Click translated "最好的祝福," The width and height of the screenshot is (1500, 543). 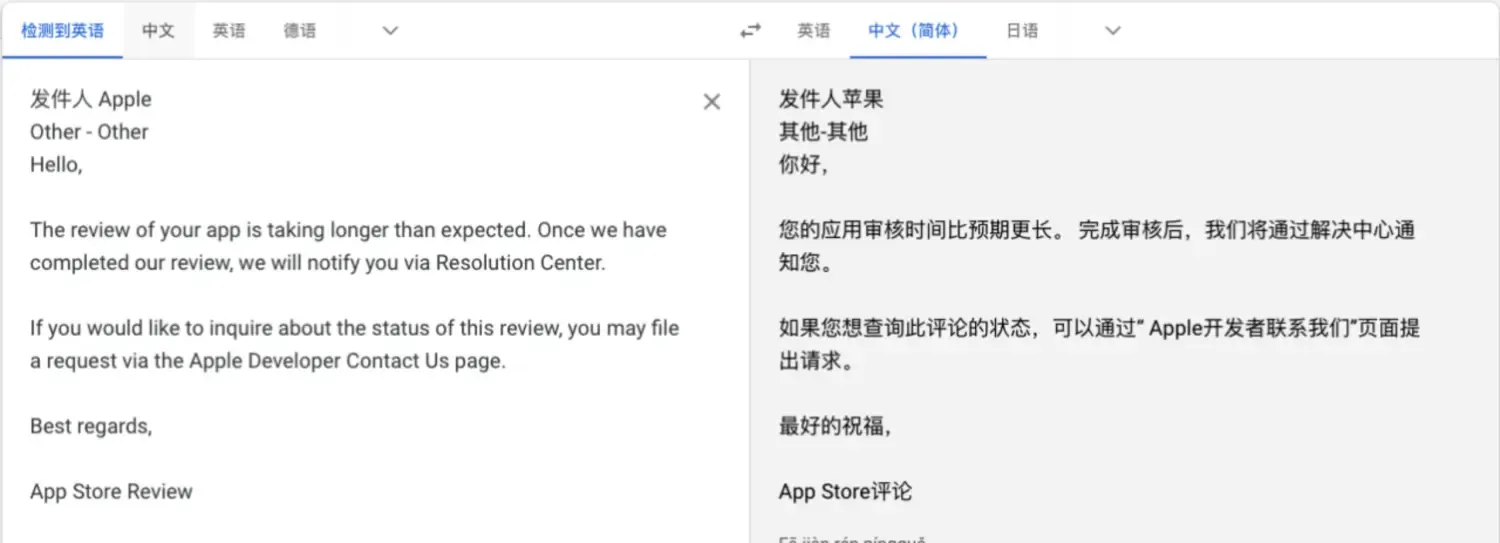(835, 426)
